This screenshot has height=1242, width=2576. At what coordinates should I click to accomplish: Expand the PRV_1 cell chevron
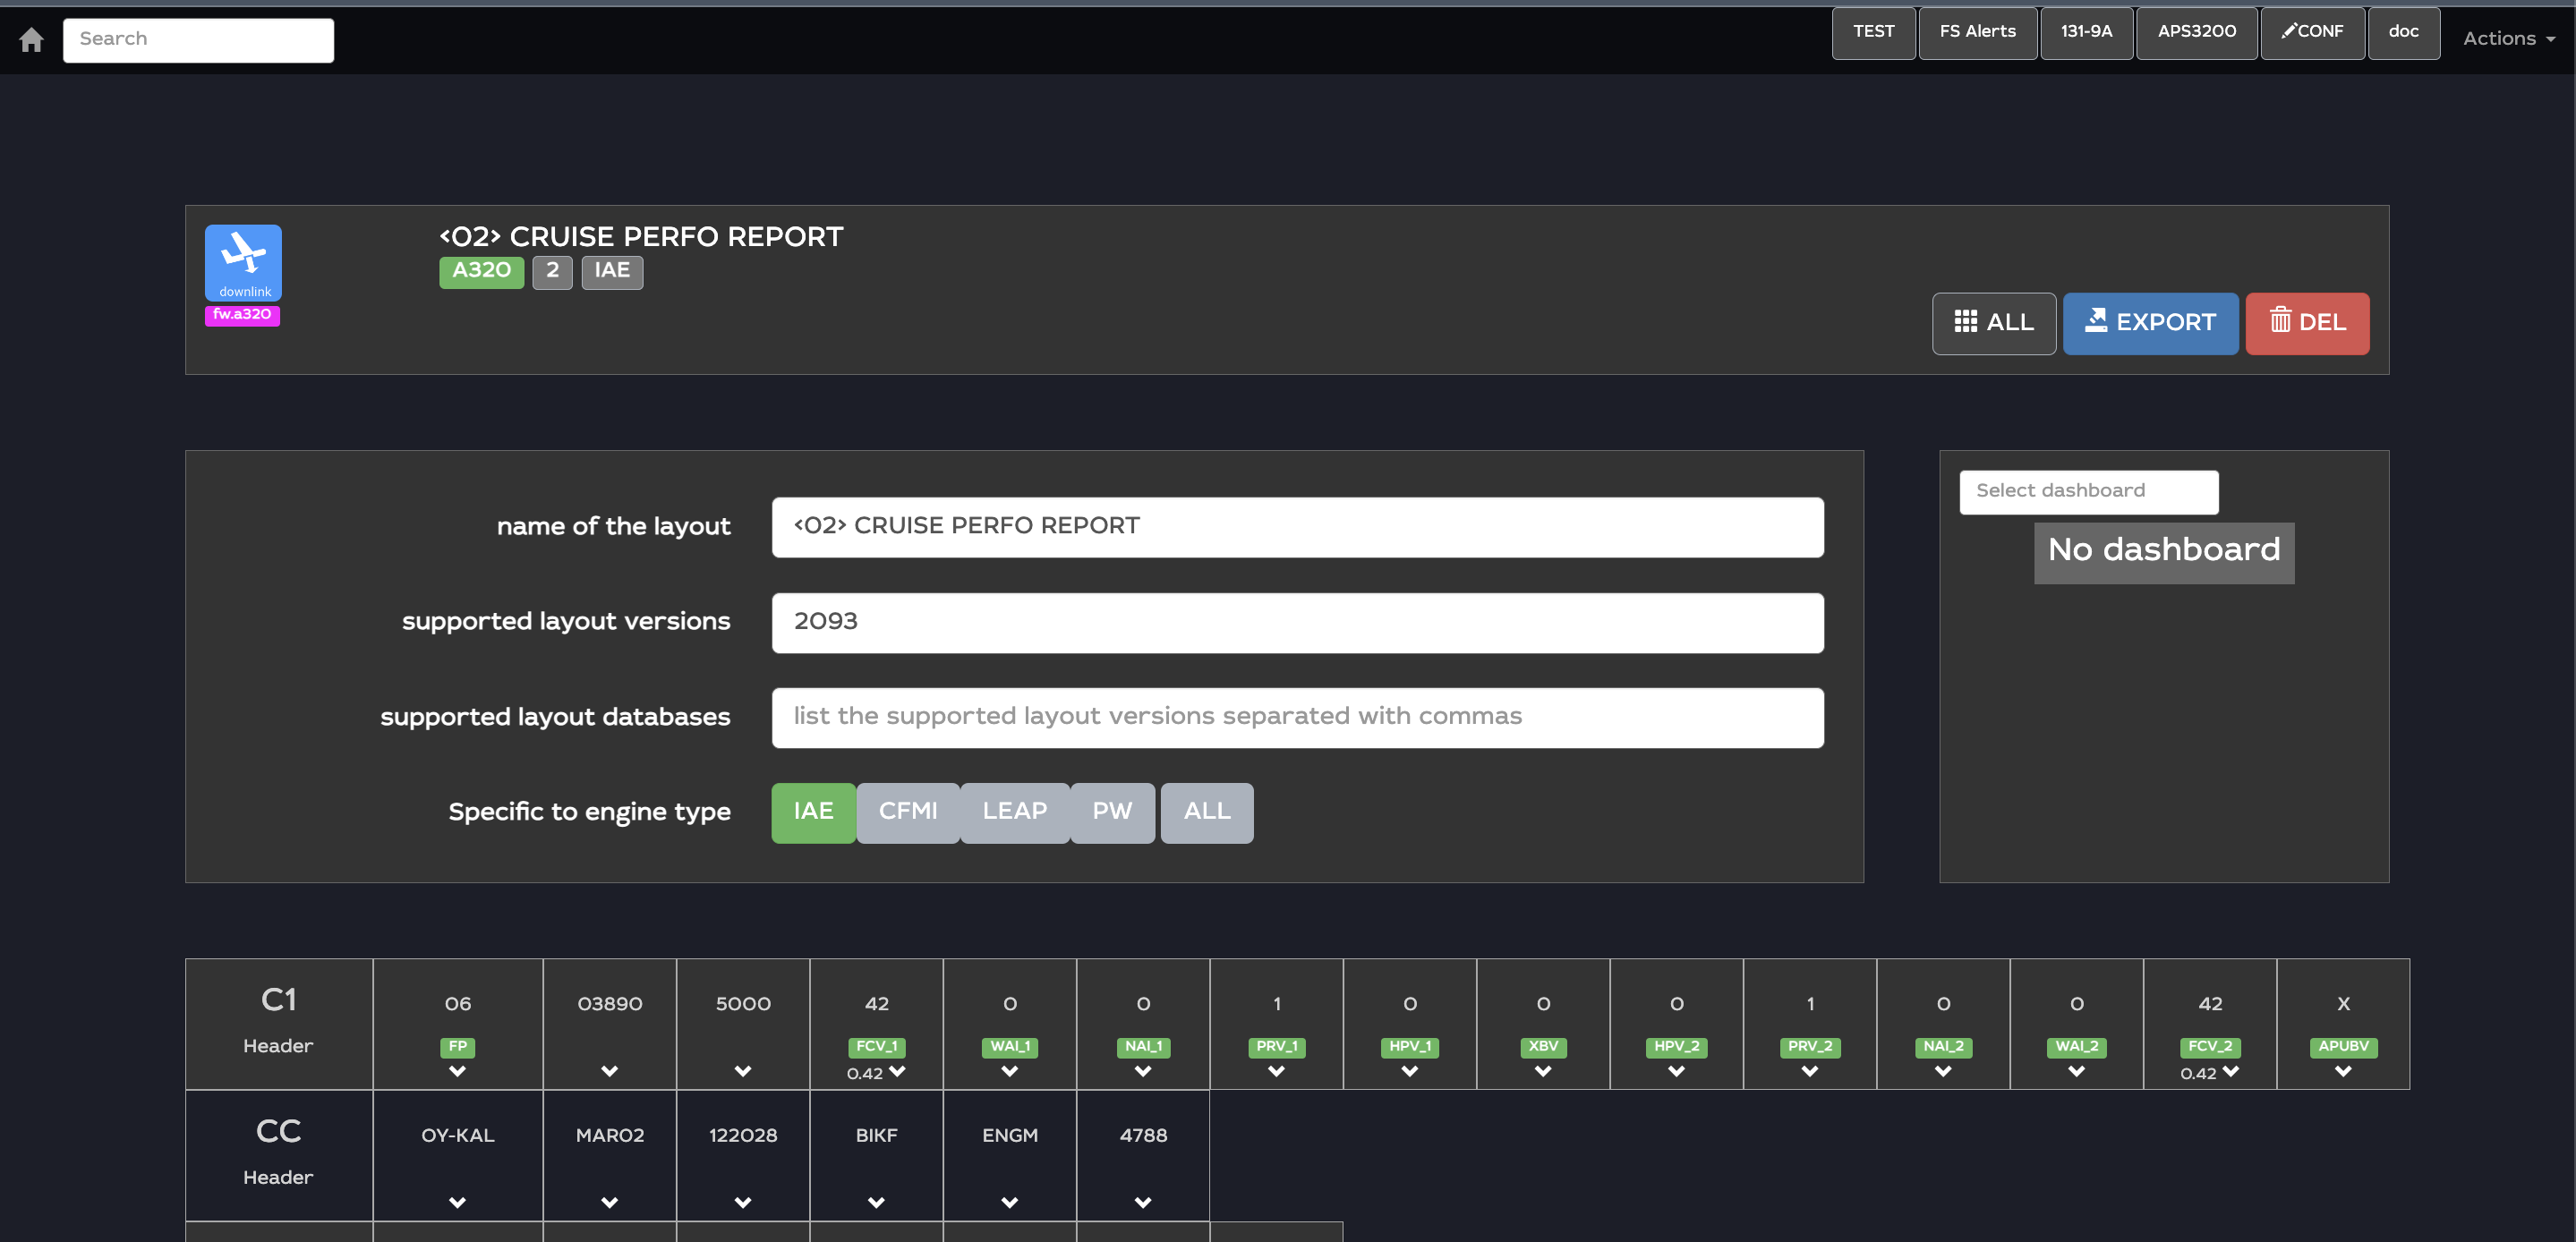pos(1276,1071)
